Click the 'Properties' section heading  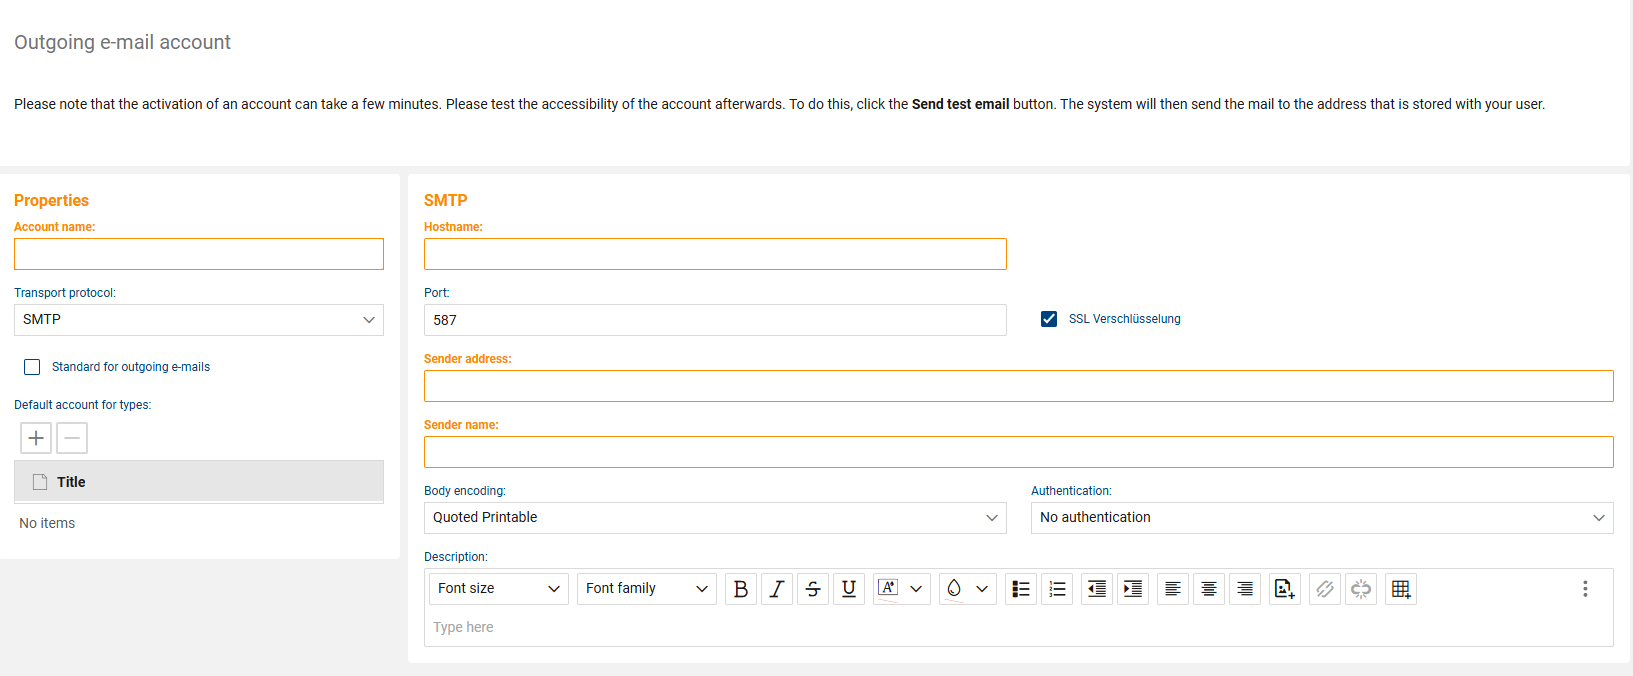pyautogui.click(x=51, y=200)
